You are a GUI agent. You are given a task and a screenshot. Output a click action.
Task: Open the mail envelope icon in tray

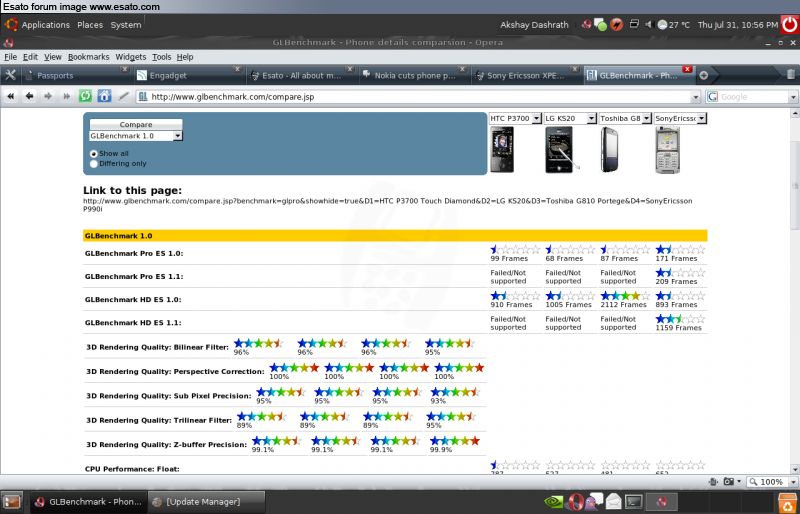pyautogui.click(x=614, y=502)
